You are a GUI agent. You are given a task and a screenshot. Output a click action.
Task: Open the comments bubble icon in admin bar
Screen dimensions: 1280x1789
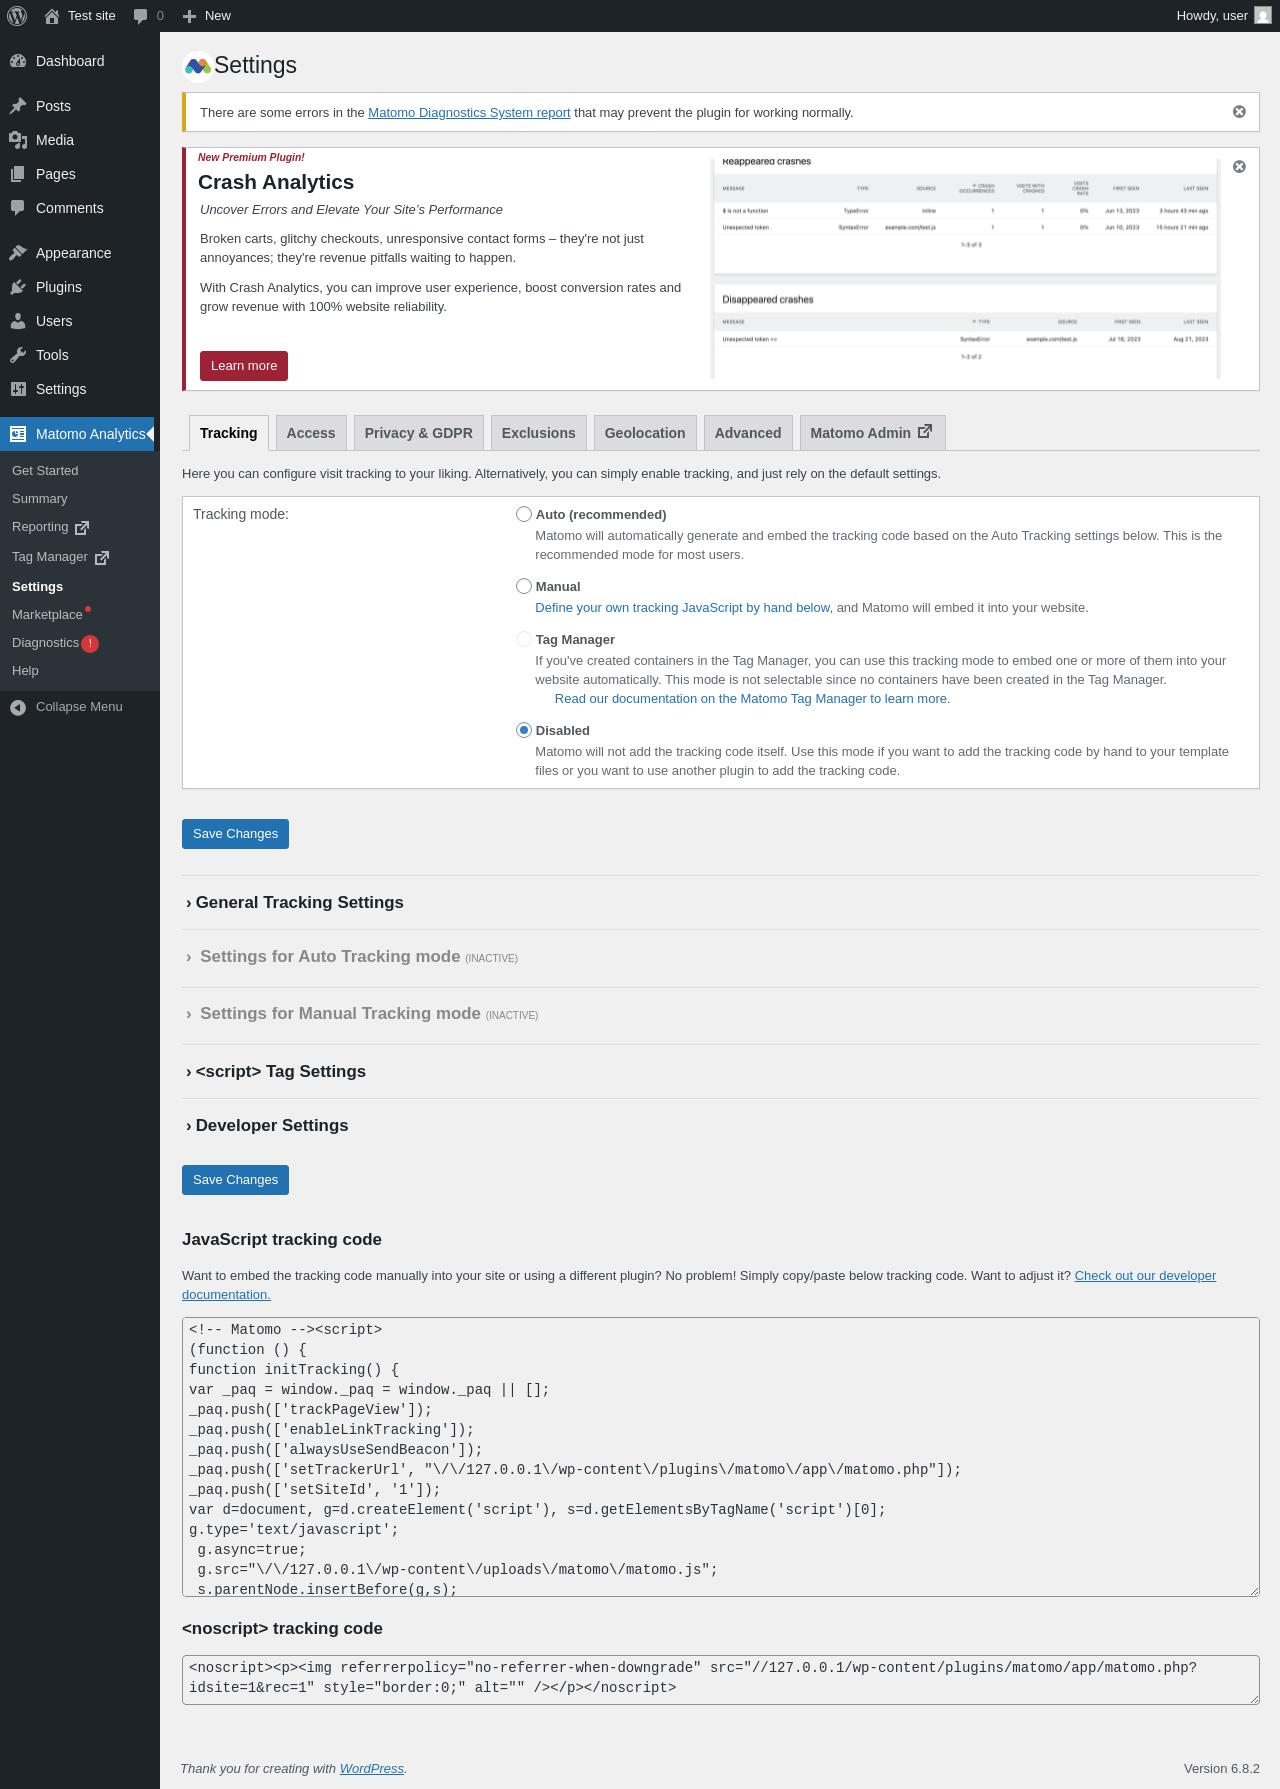click(140, 16)
